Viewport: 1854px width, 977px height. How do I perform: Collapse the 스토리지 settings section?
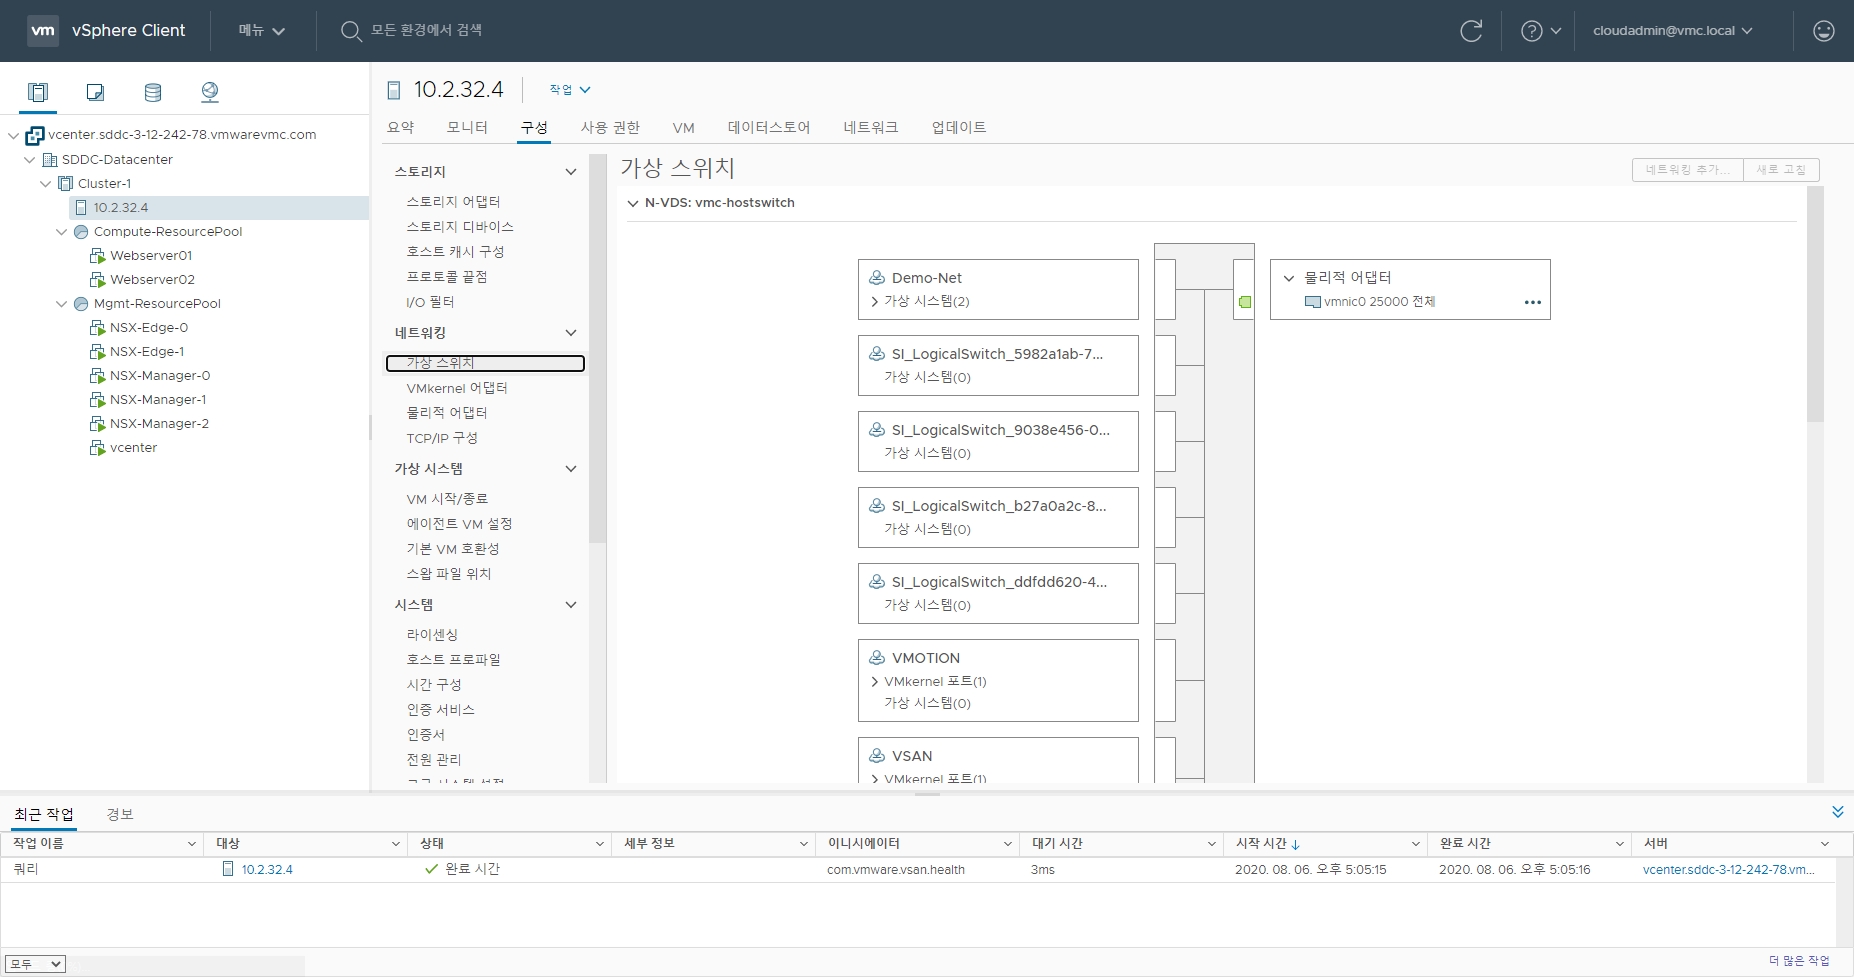[x=571, y=172]
